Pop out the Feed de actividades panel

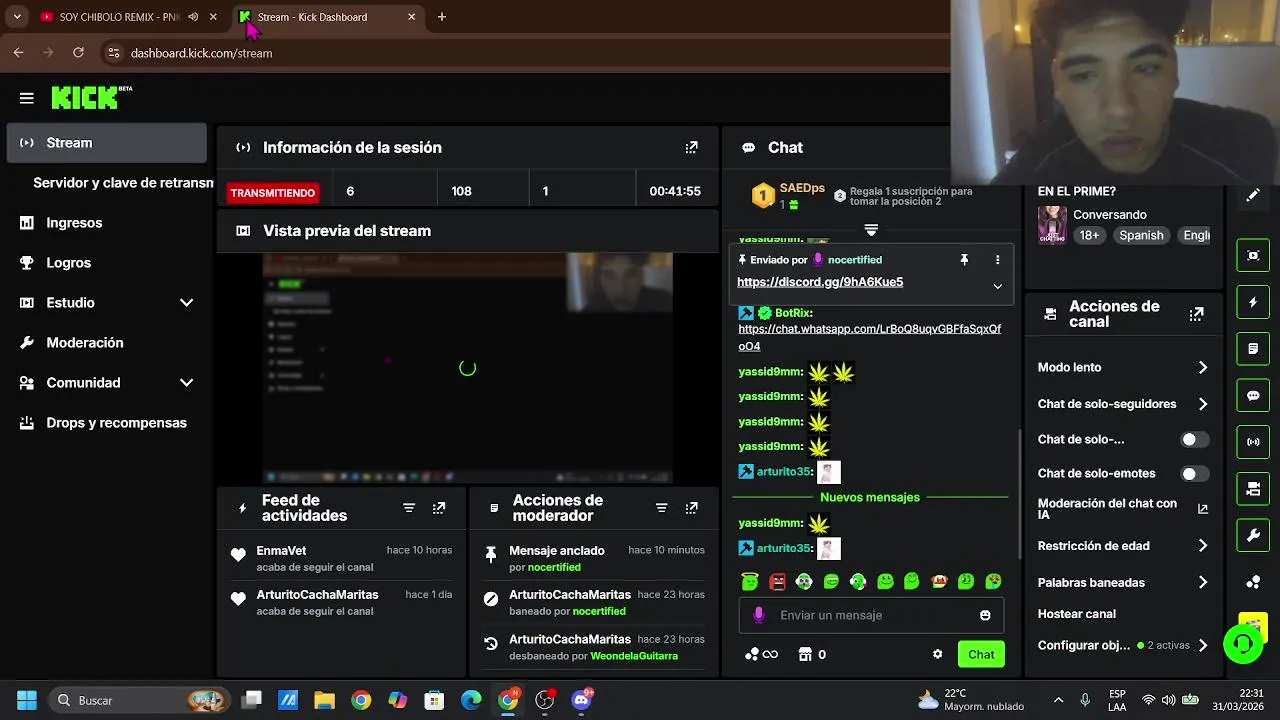tap(439, 508)
